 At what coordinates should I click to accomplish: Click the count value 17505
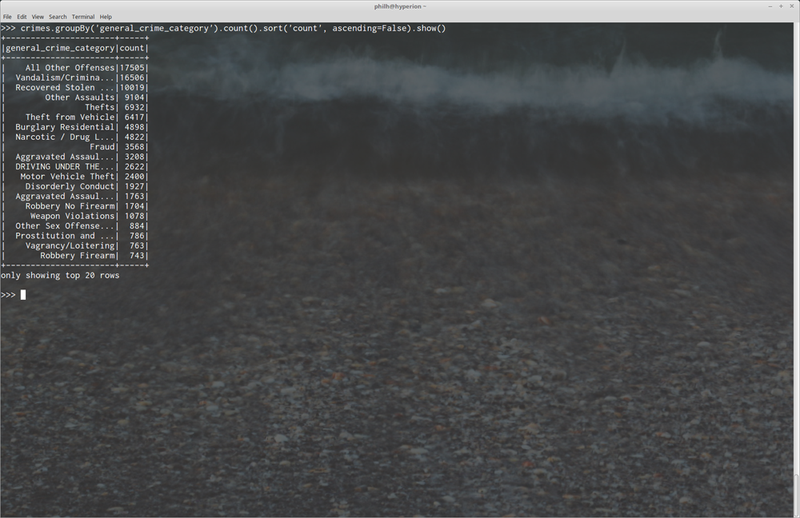132,68
